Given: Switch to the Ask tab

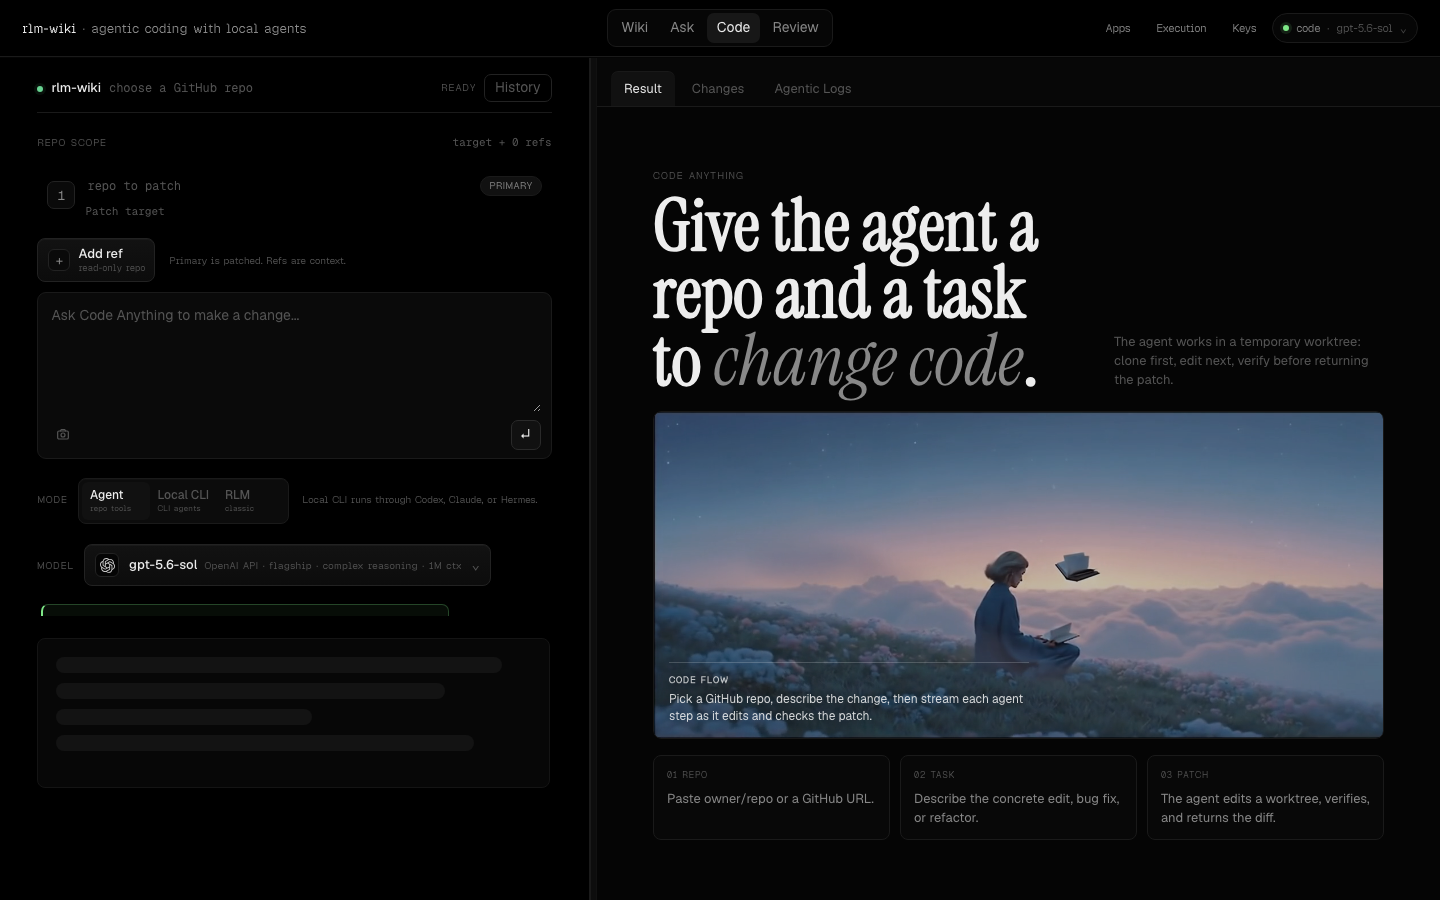Looking at the screenshot, I should click(x=682, y=28).
